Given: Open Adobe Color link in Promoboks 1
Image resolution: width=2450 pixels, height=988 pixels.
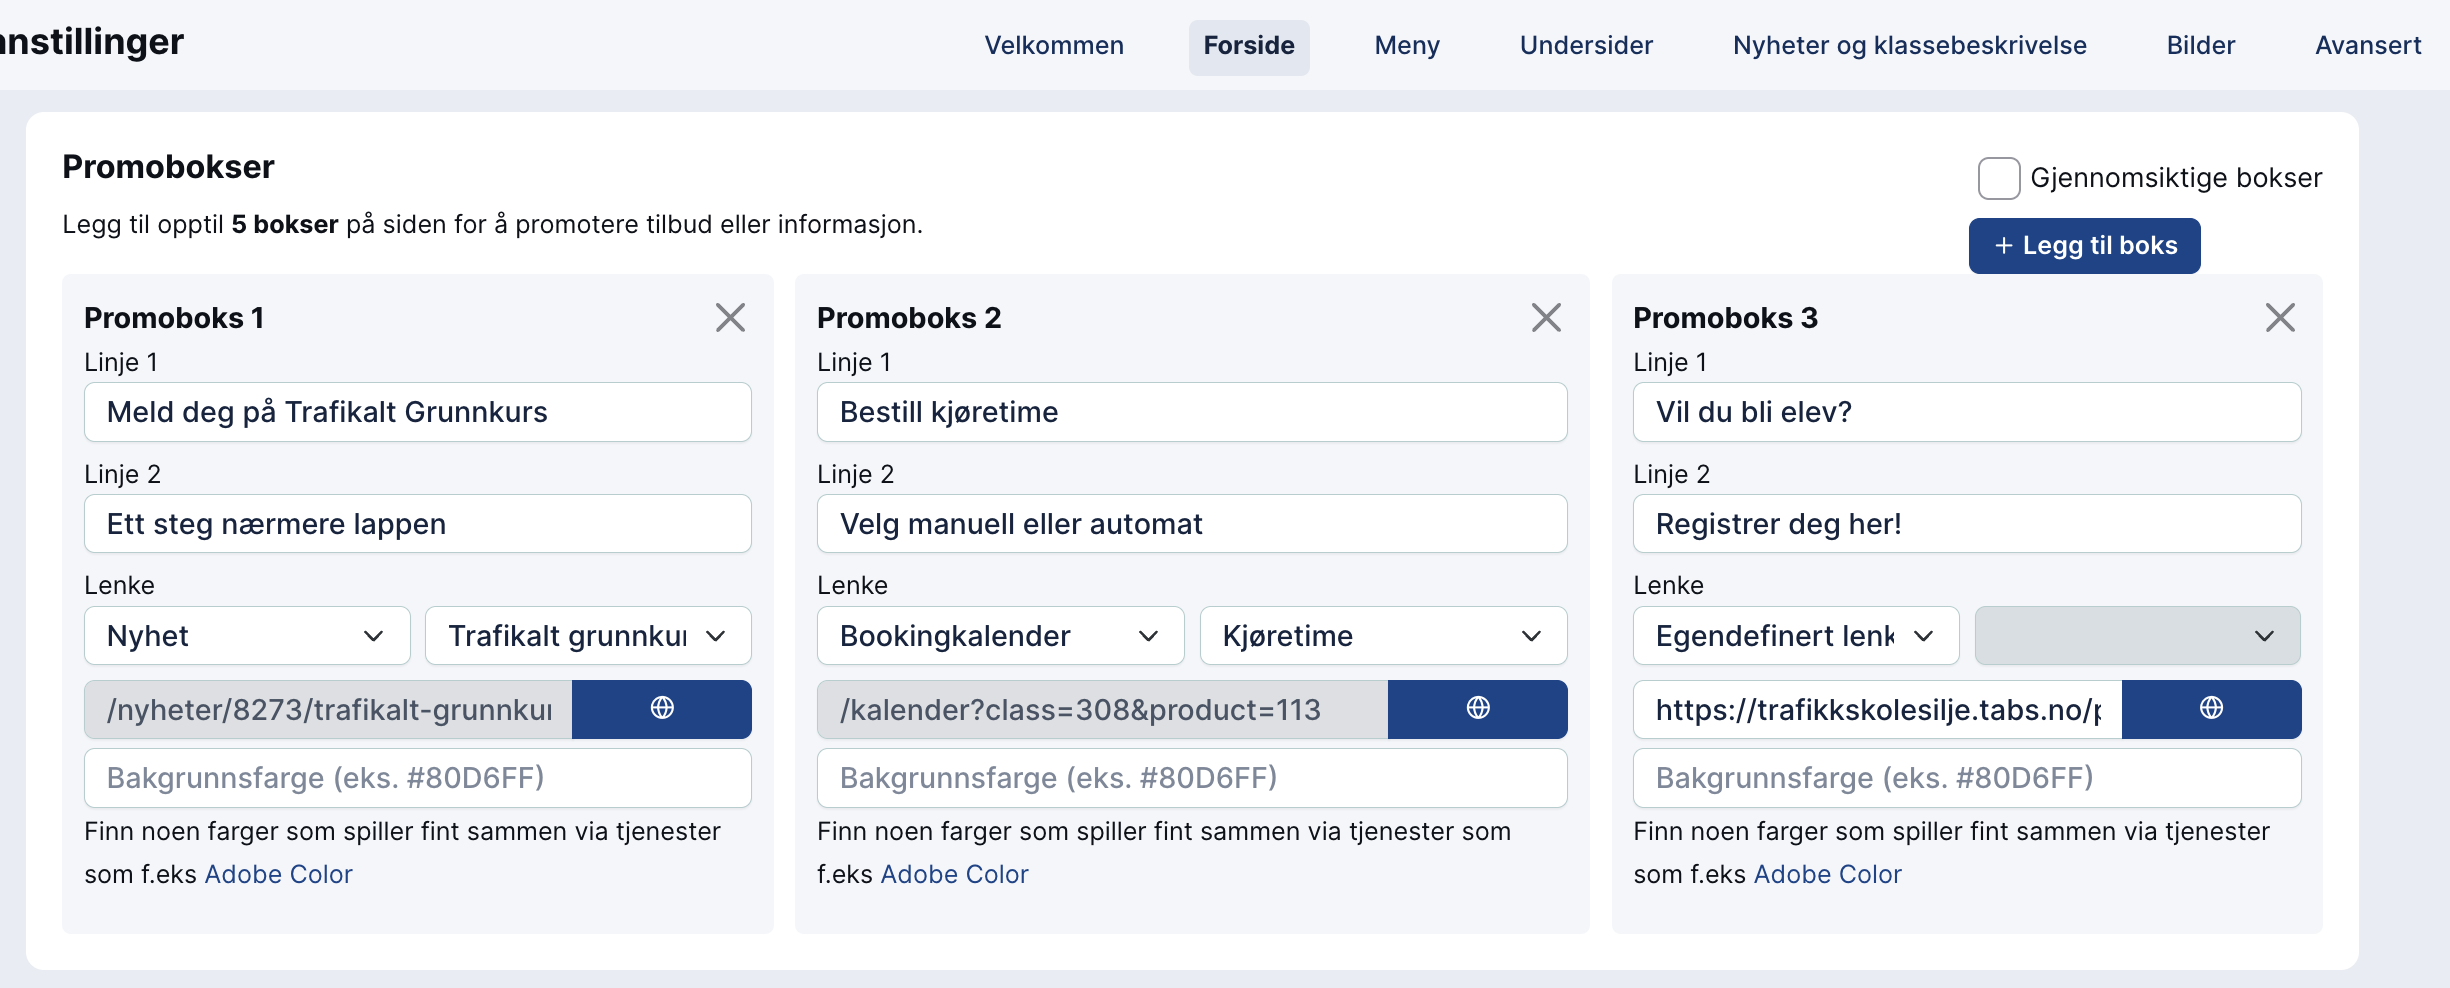Looking at the screenshot, I should 278,875.
